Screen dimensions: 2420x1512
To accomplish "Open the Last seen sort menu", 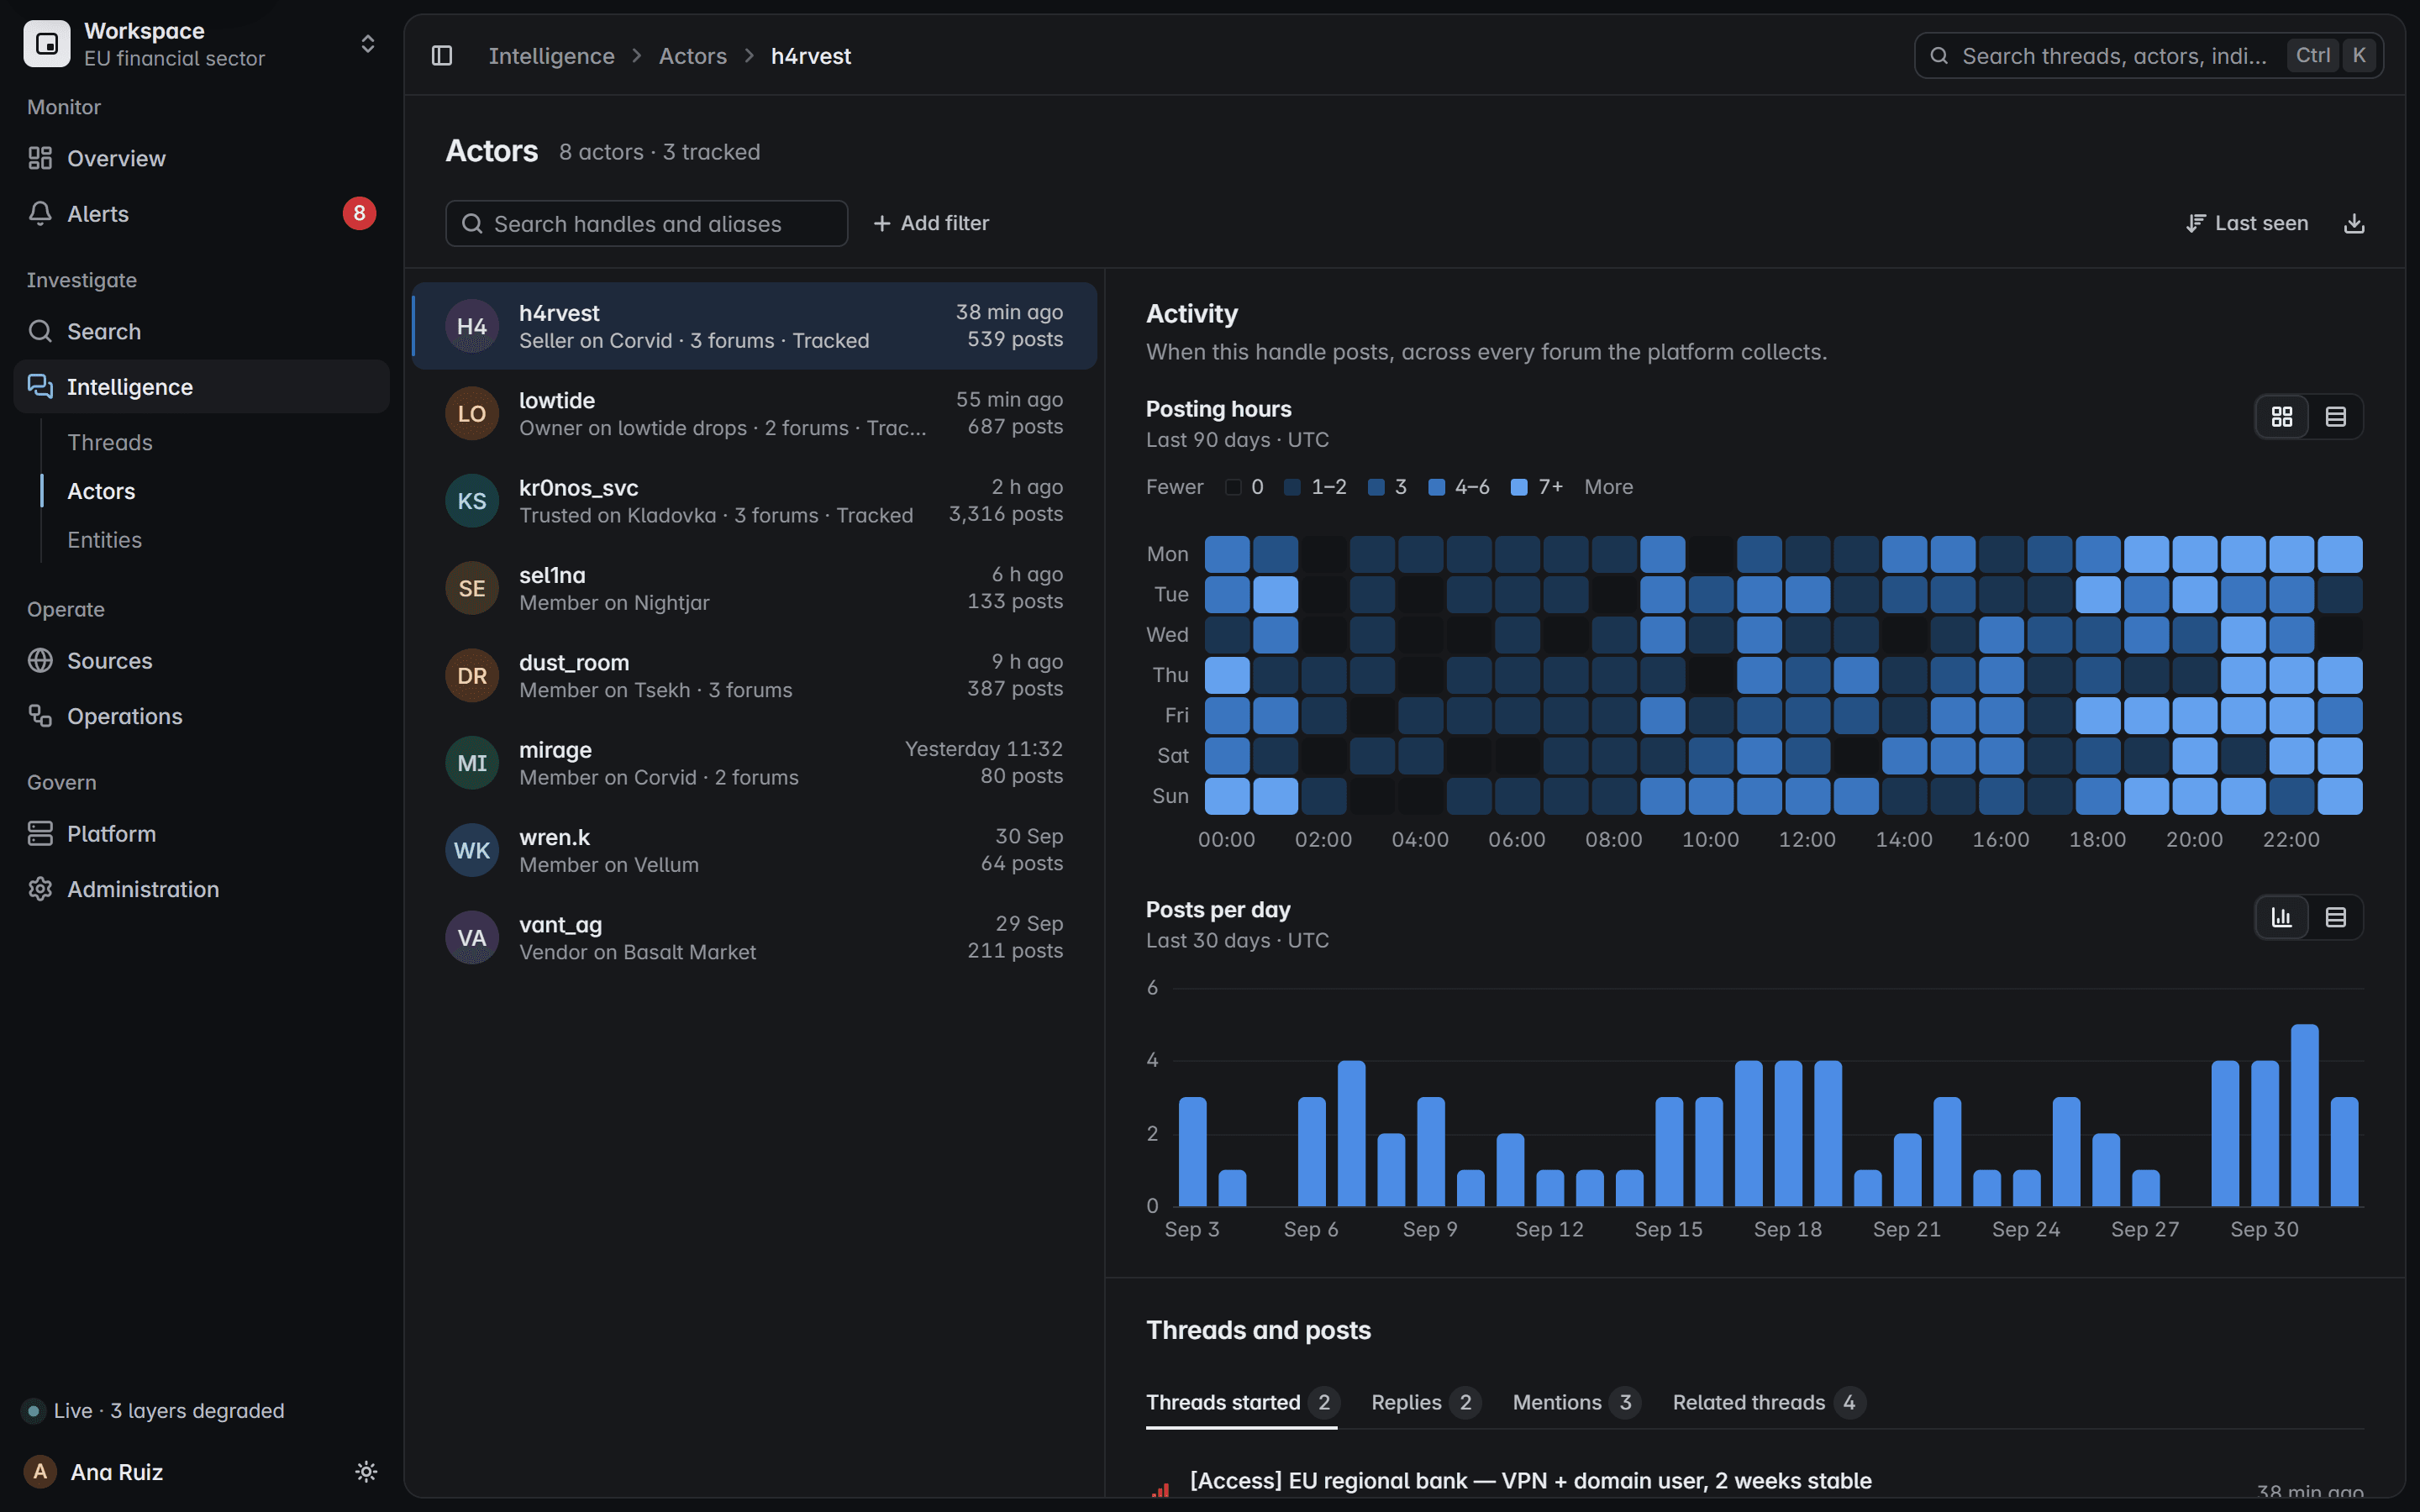I will coord(2247,223).
